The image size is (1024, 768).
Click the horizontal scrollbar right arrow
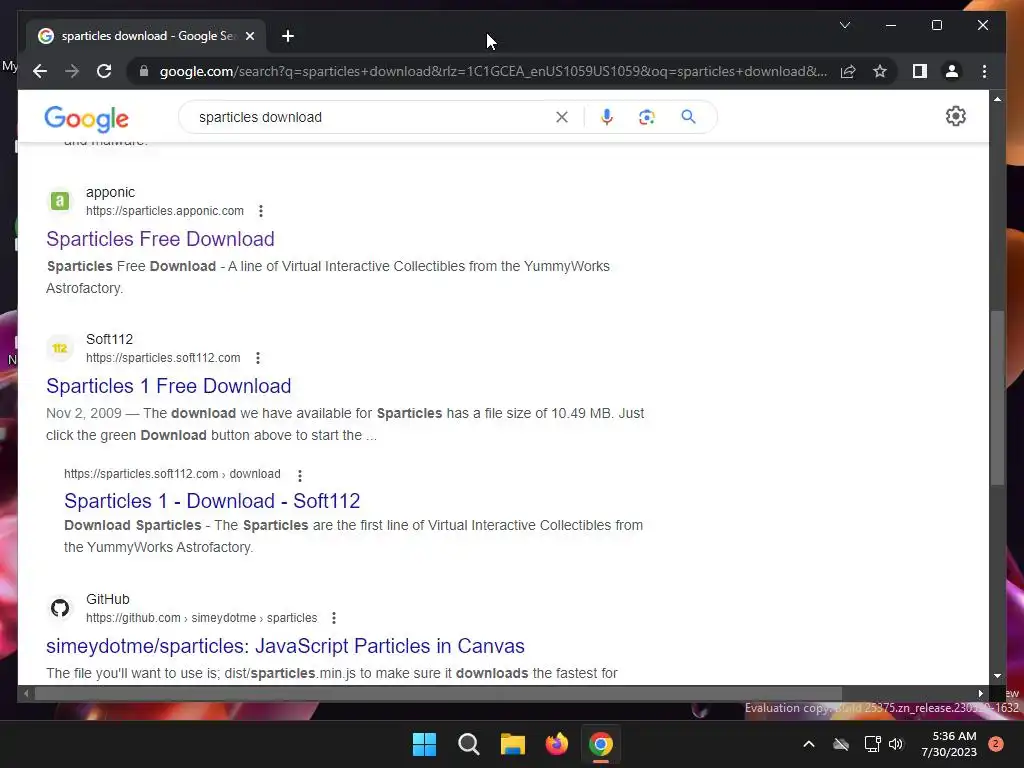point(980,694)
